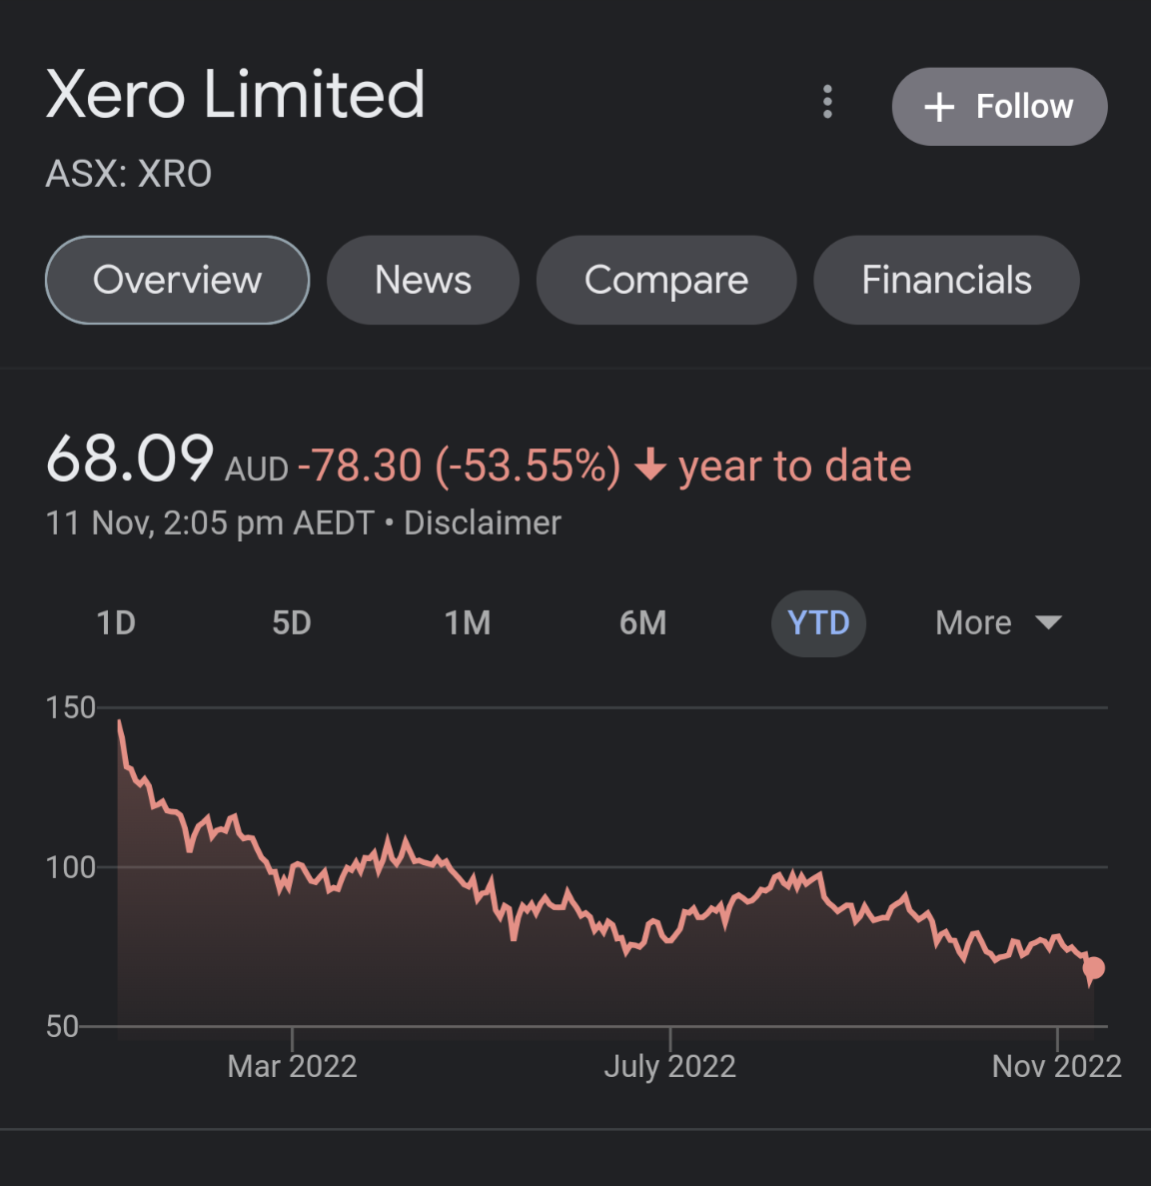Click the plus icon on Follow button
Viewport: 1151px width, 1186px height.
pyautogui.click(x=939, y=107)
